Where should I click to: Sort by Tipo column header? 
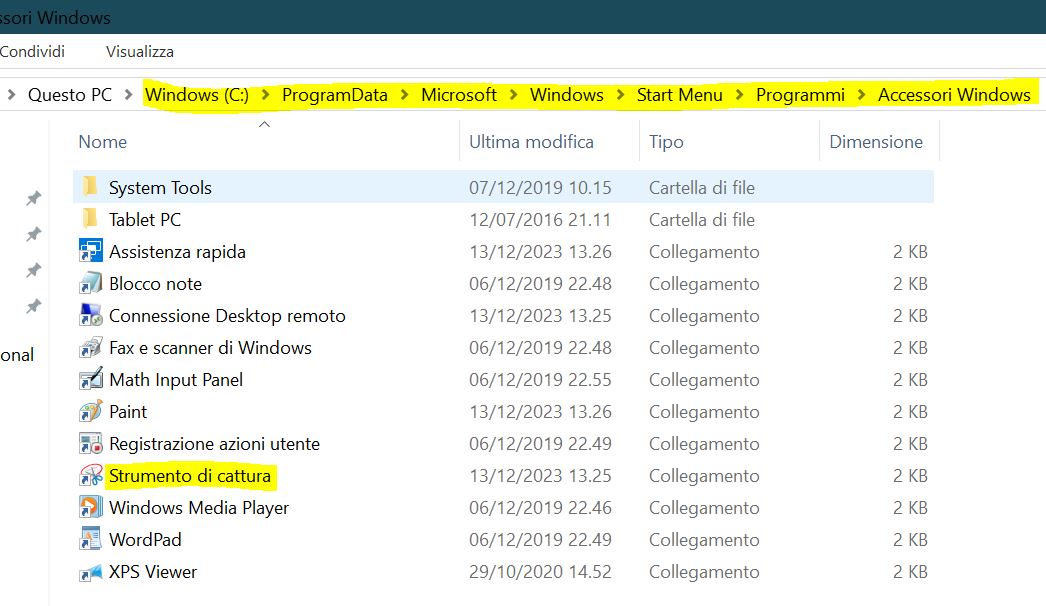(666, 141)
